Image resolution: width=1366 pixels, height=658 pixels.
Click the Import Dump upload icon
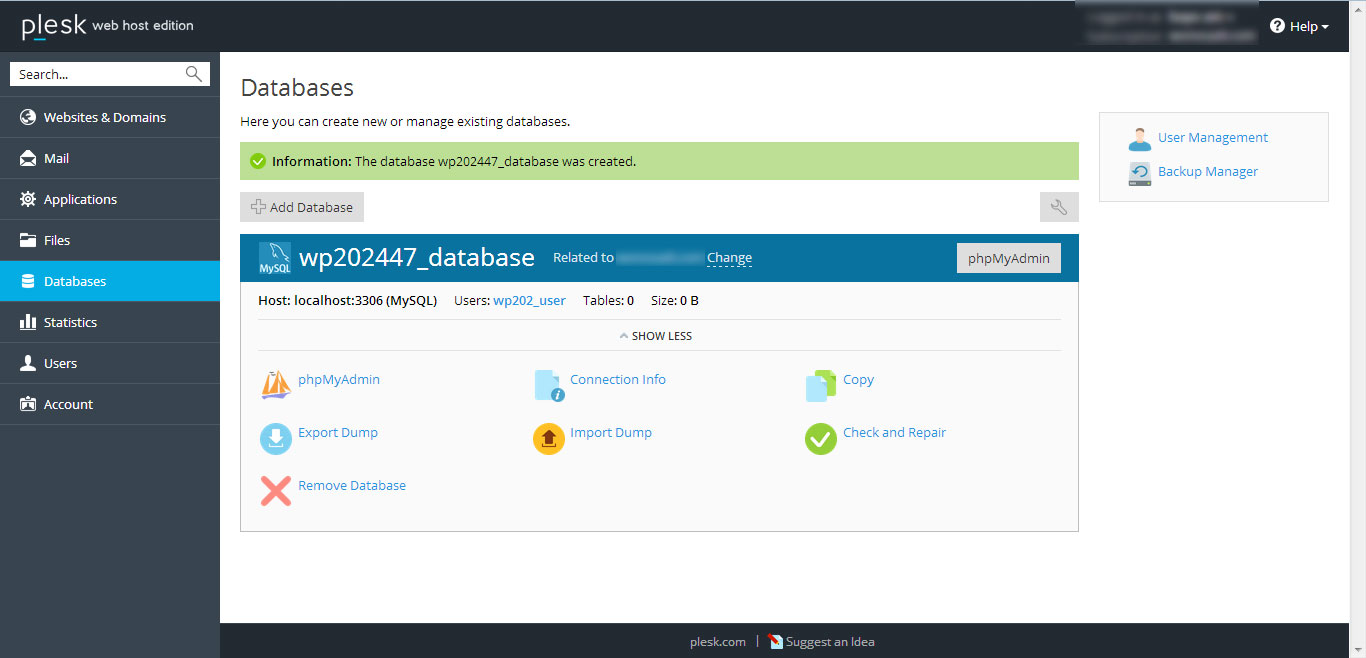pos(549,439)
